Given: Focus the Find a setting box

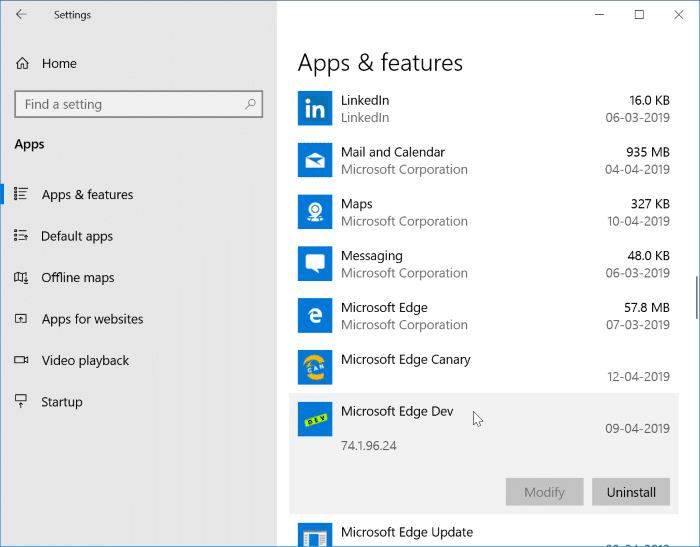Looking at the screenshot, I should [138, 104].
